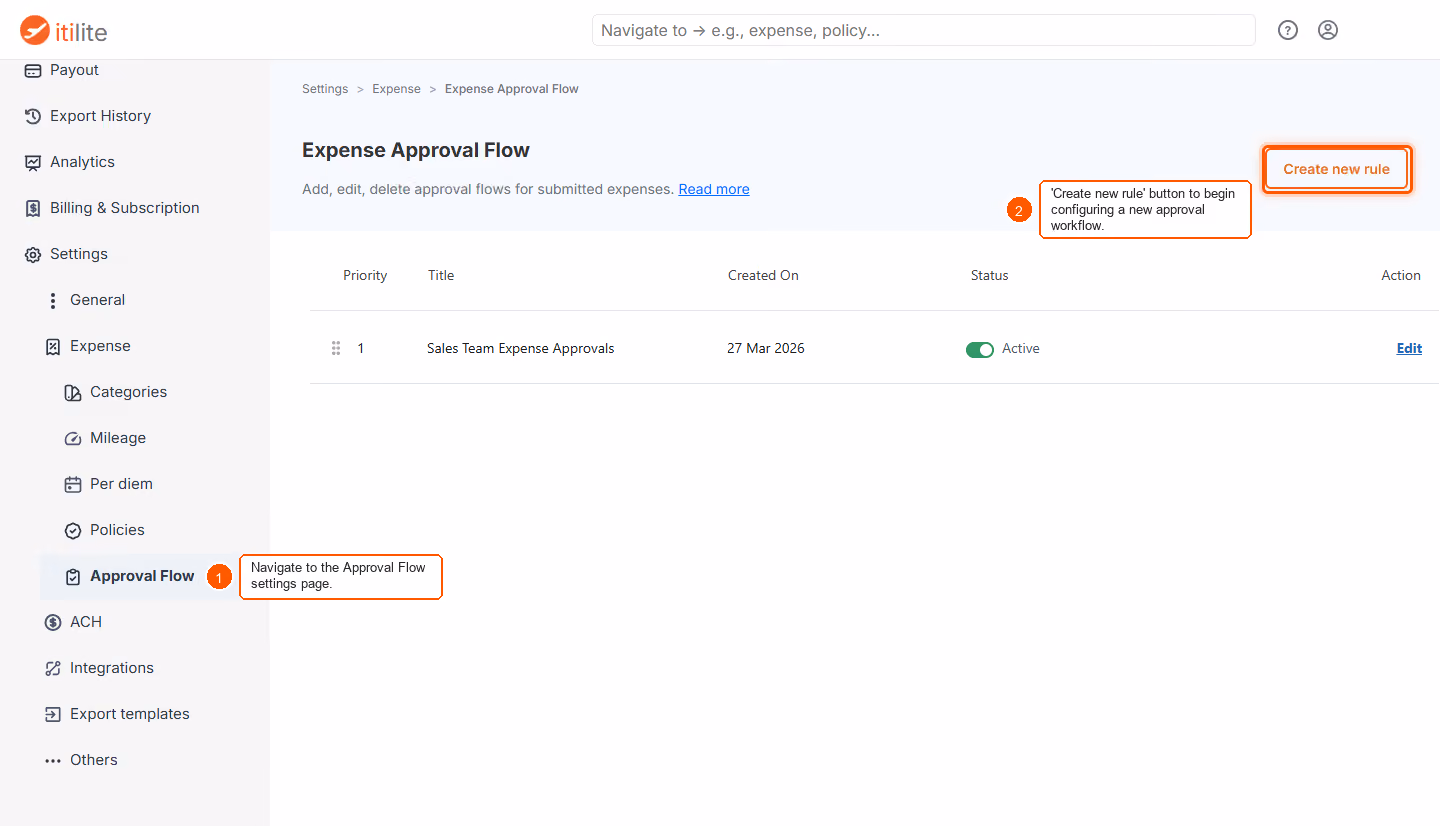Focus the Navigate to search field
The image size is (1440, 826).
pyautogui.click(x=924, y=30)
